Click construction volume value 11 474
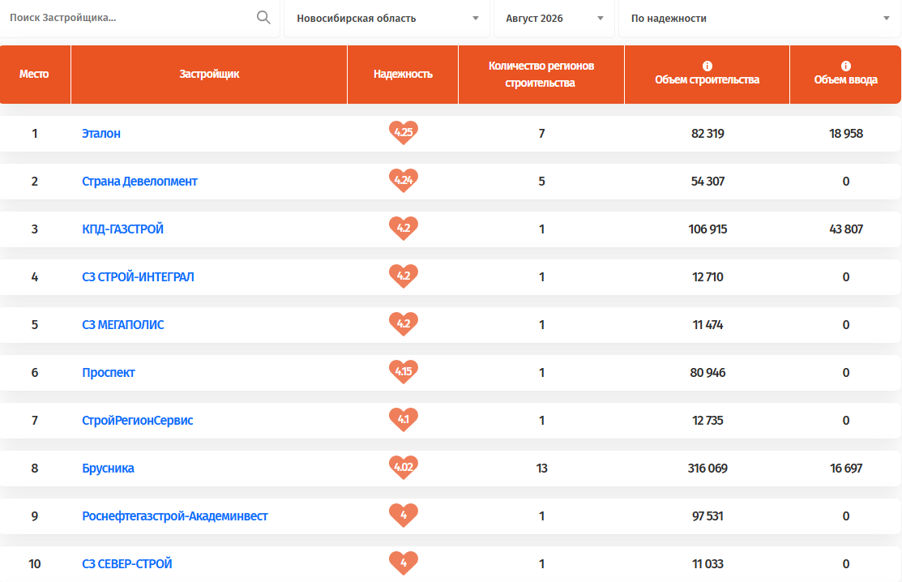 (x=708, y=324)
